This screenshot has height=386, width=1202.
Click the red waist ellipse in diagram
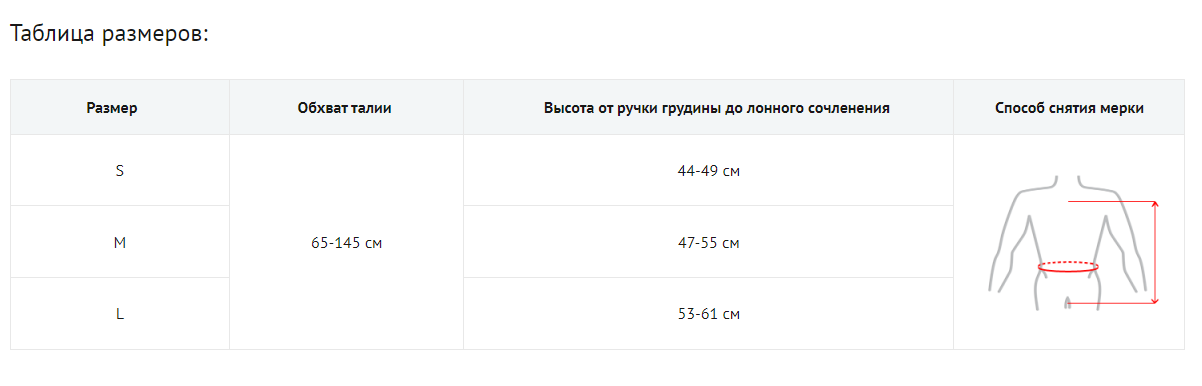point(1068,267)
